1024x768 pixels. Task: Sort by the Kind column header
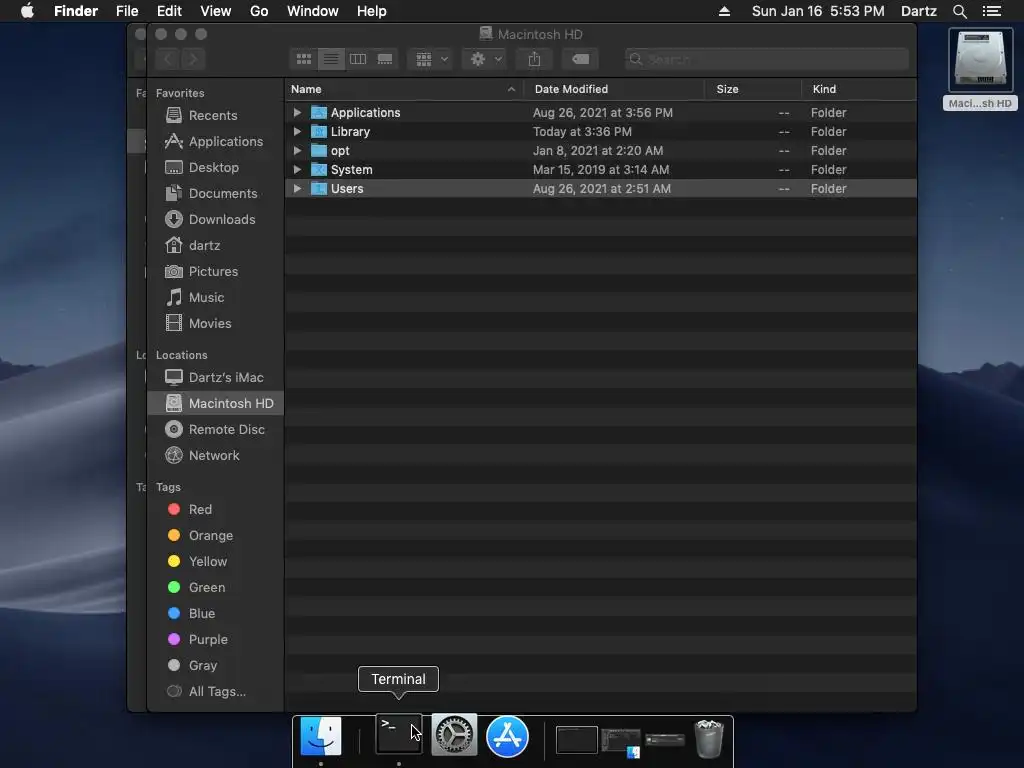[859, 89]
